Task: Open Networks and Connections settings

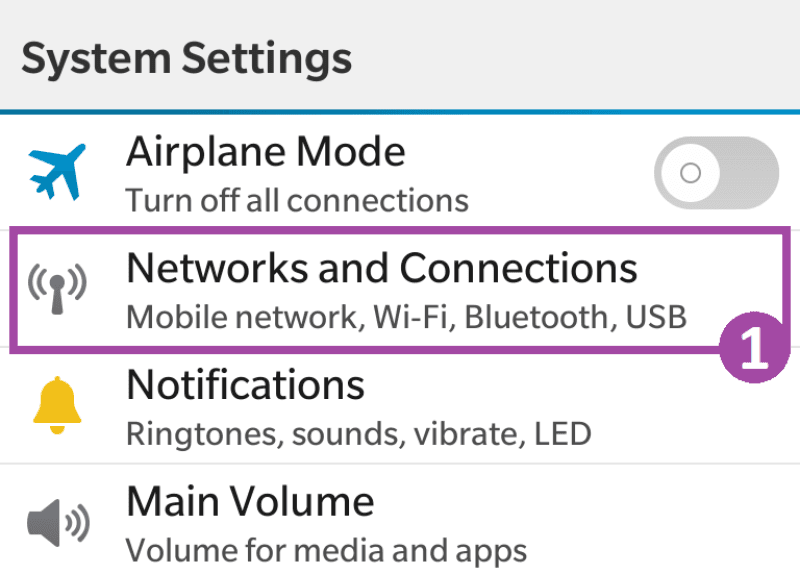Action: tap(382, 269)
